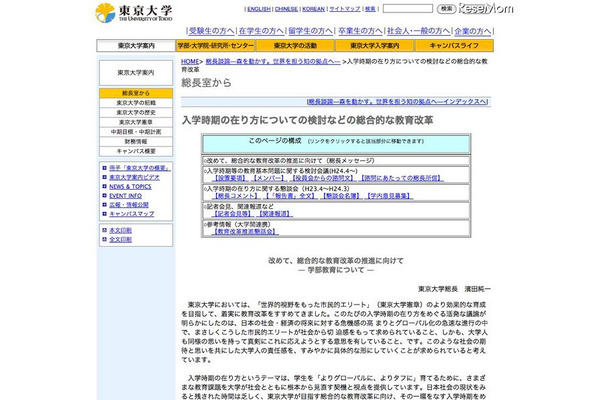Select 中期目標・中期計画 sidebar menu item
The height and width of the screenshot is (400, 610).
click(136, 132)
